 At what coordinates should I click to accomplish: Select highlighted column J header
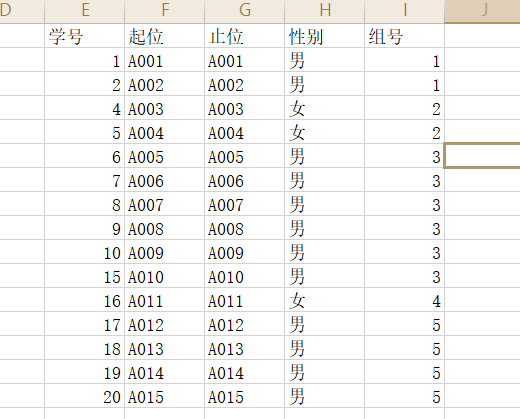(482, 11)
